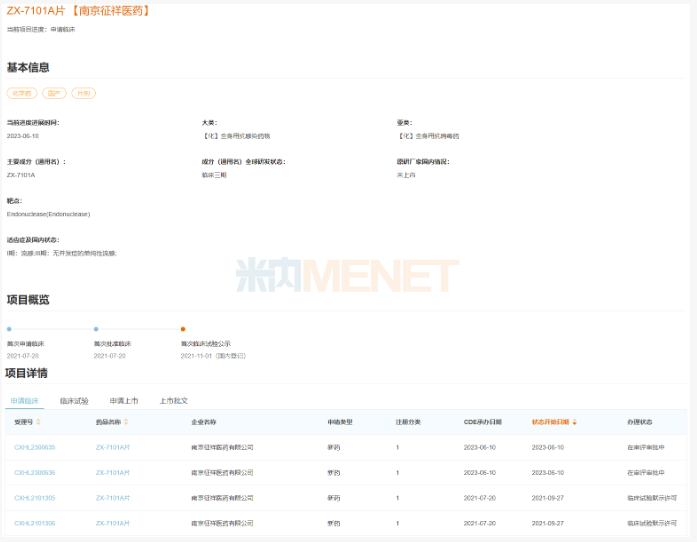This screenshot has width=697, height=542.
Task: Click 临床试验默示许可 status in CXHL2101305 row
Action: click(652, 498)
